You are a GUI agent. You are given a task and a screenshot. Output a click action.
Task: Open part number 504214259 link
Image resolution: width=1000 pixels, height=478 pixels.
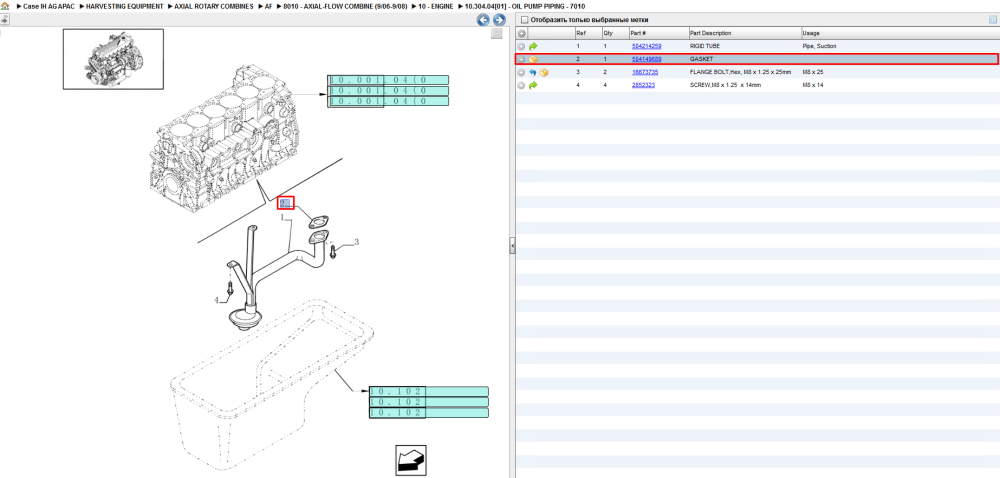[646, 47]
